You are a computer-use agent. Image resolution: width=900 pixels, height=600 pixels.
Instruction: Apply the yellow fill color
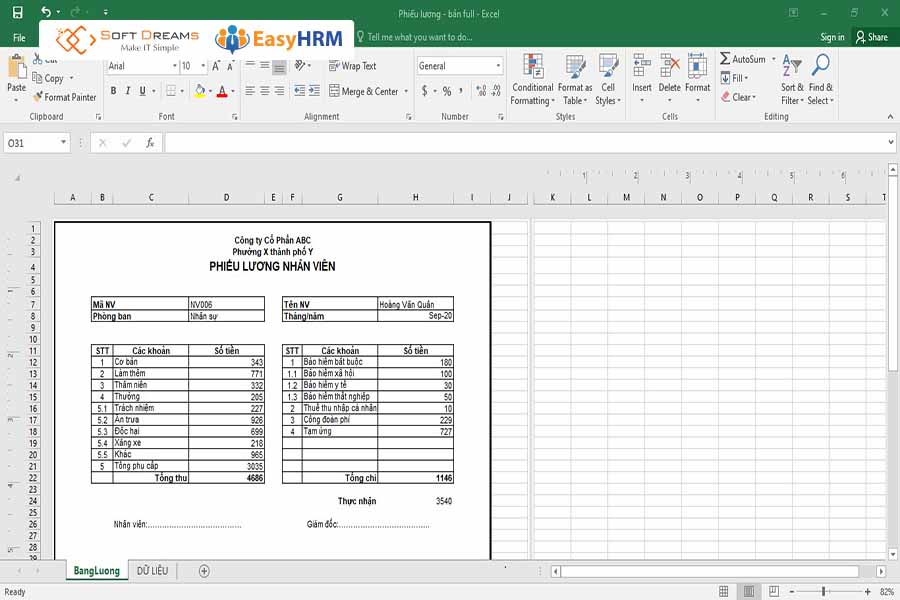tap(200, 91)
